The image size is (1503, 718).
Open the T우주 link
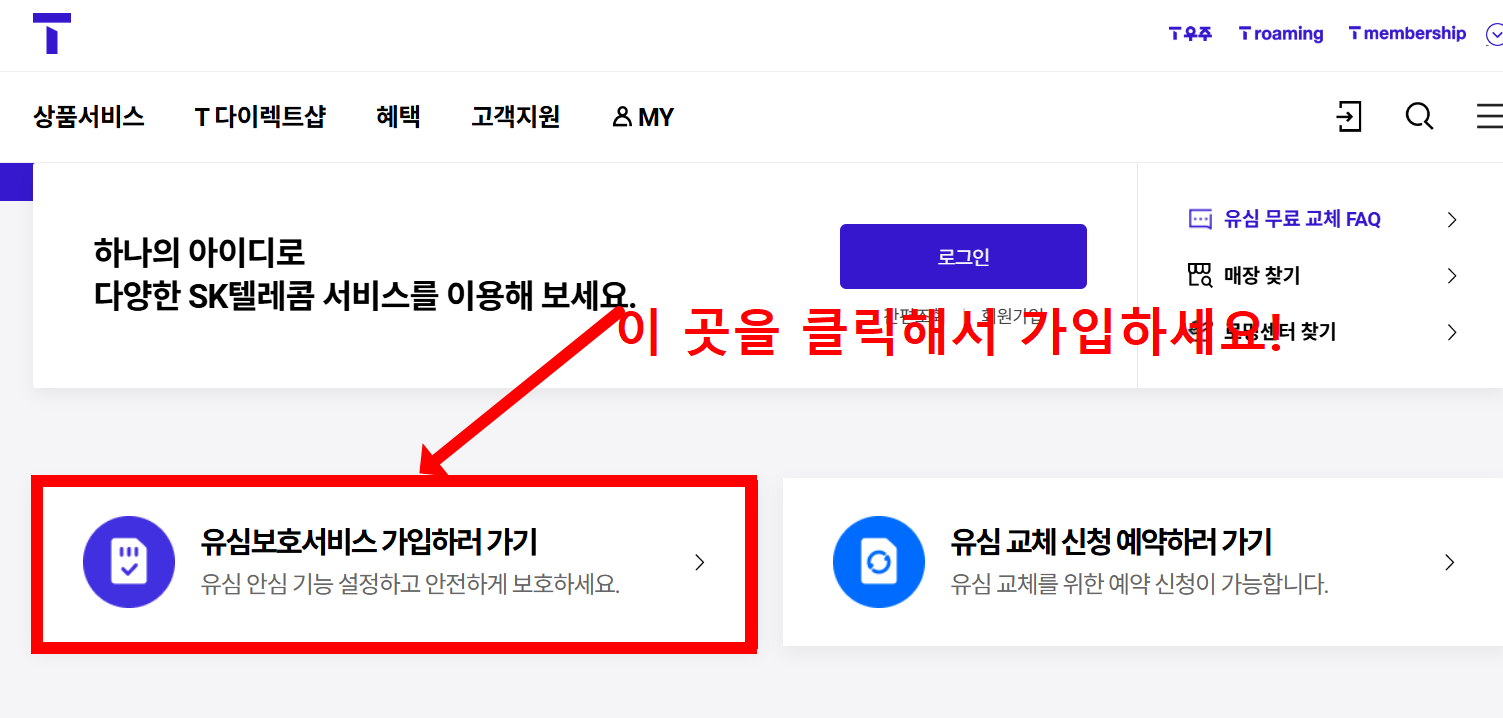(x=1190, y=33)
